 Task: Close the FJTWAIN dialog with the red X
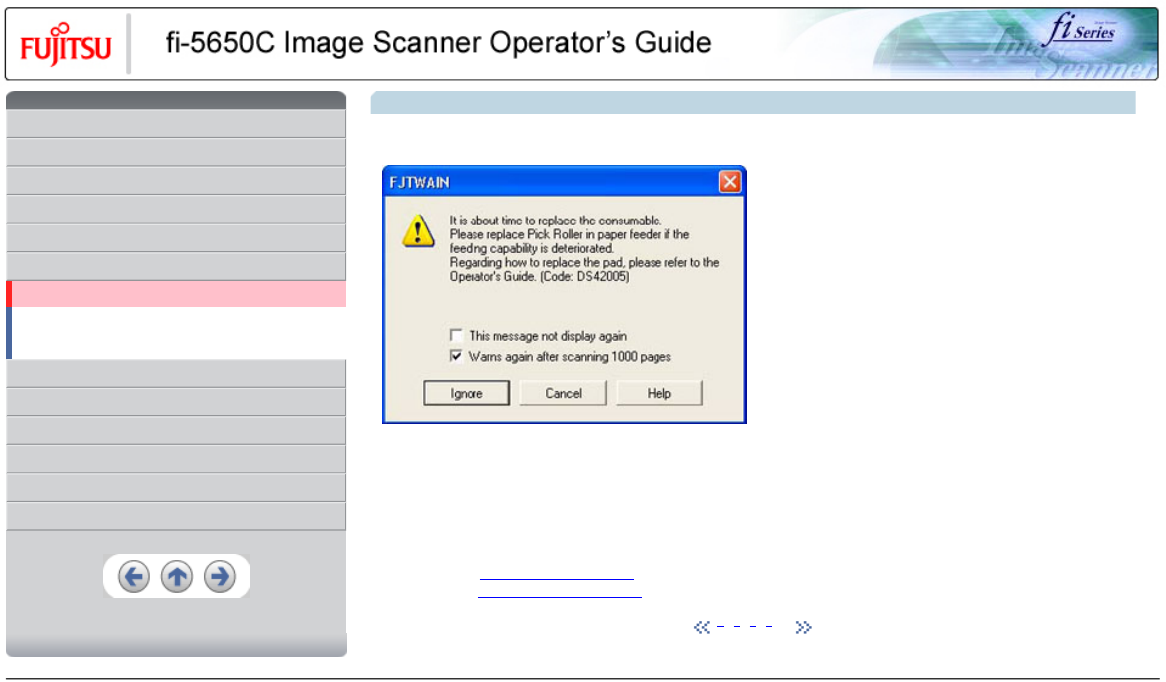729,181
